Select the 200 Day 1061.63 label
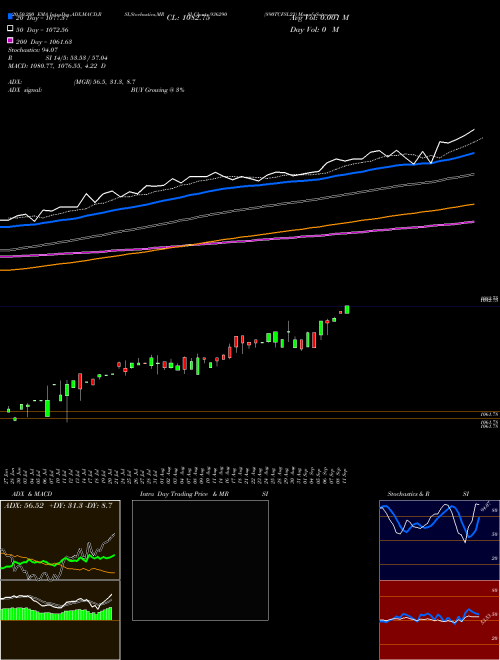The image size is (500, 660). point(44,42)
